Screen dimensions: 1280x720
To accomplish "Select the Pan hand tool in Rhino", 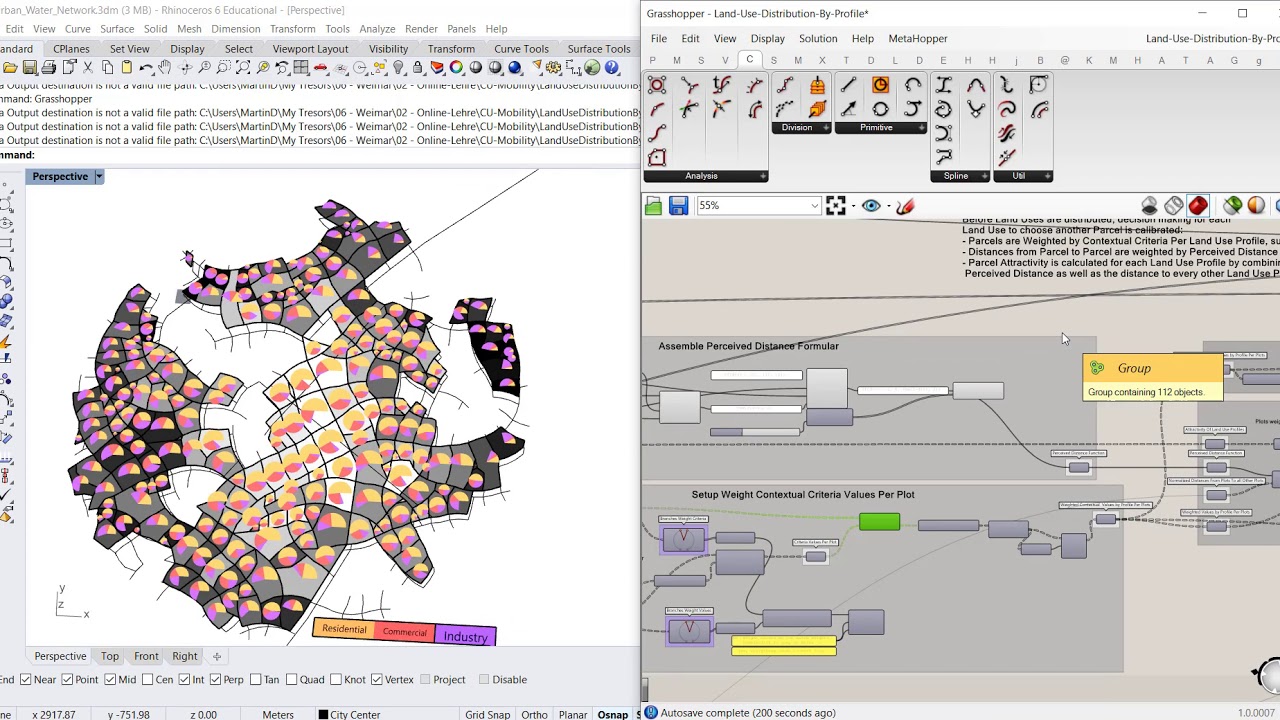I will tap(165, 68).
